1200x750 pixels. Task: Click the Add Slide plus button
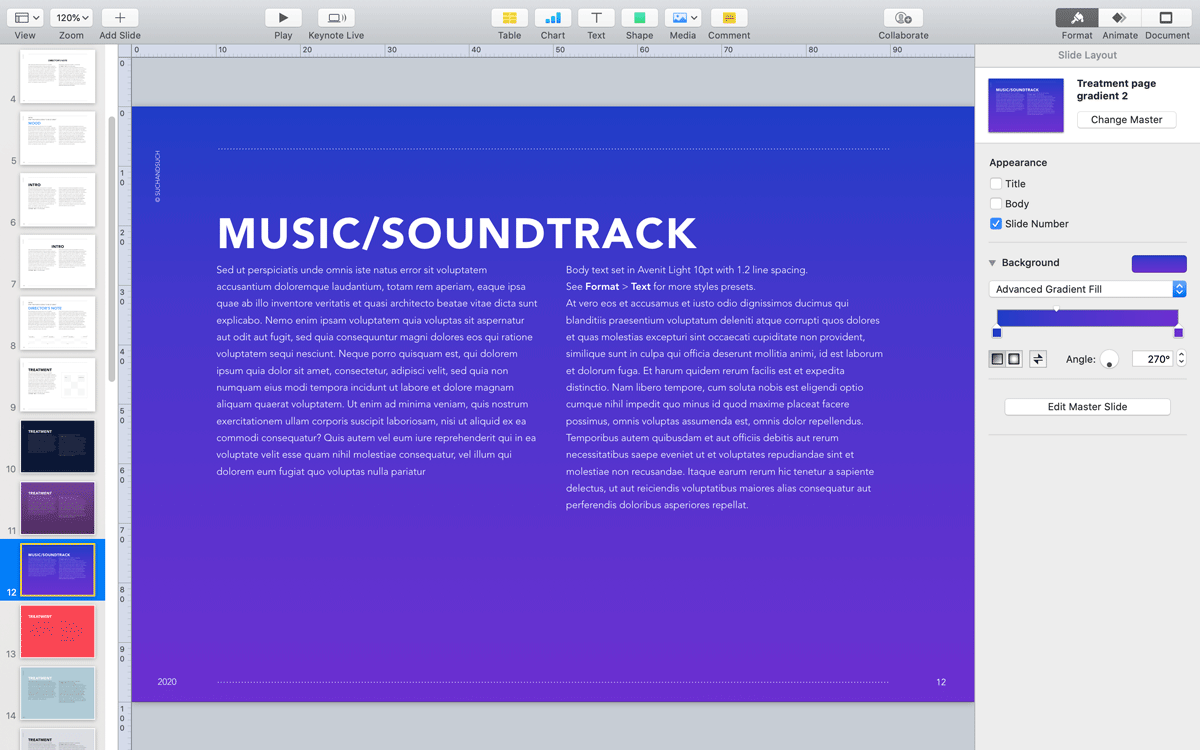(x=120, y=18)
